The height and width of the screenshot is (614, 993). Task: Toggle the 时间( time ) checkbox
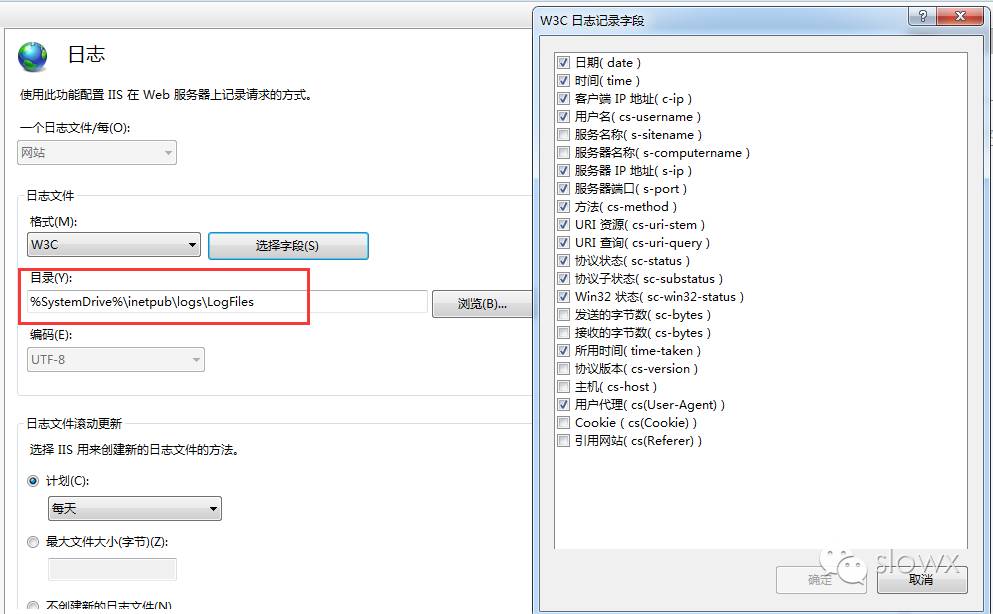[x=563, y=80]
